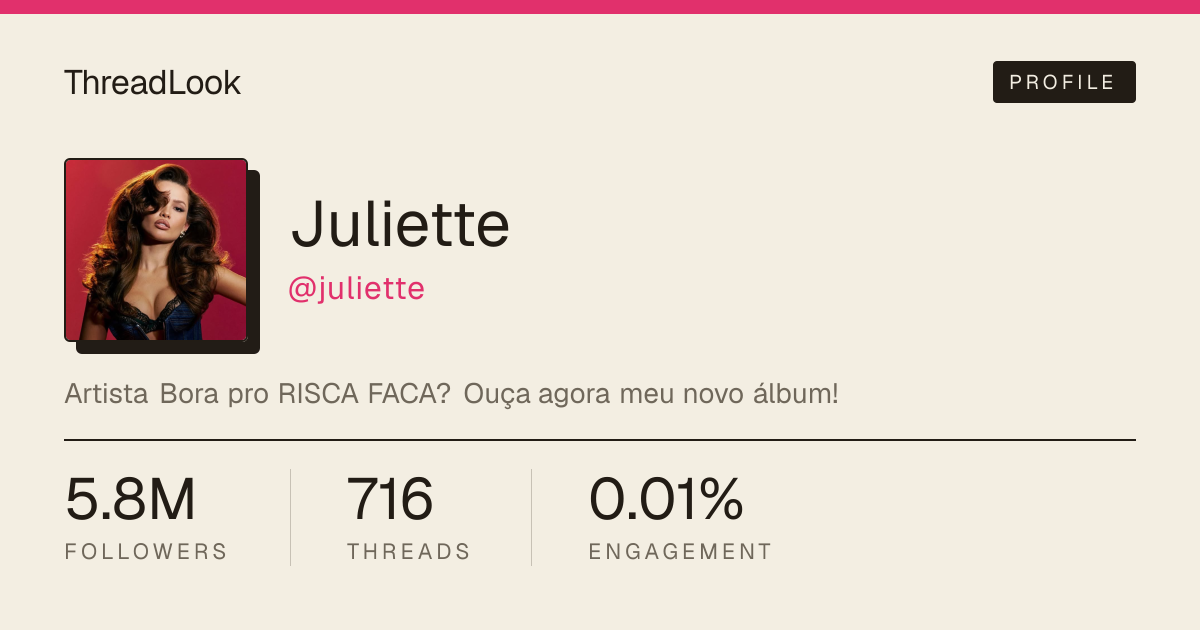This screenshot has width=1200, height=630.
Task: Click the horizontal divider line above stats
Action: 600,439
